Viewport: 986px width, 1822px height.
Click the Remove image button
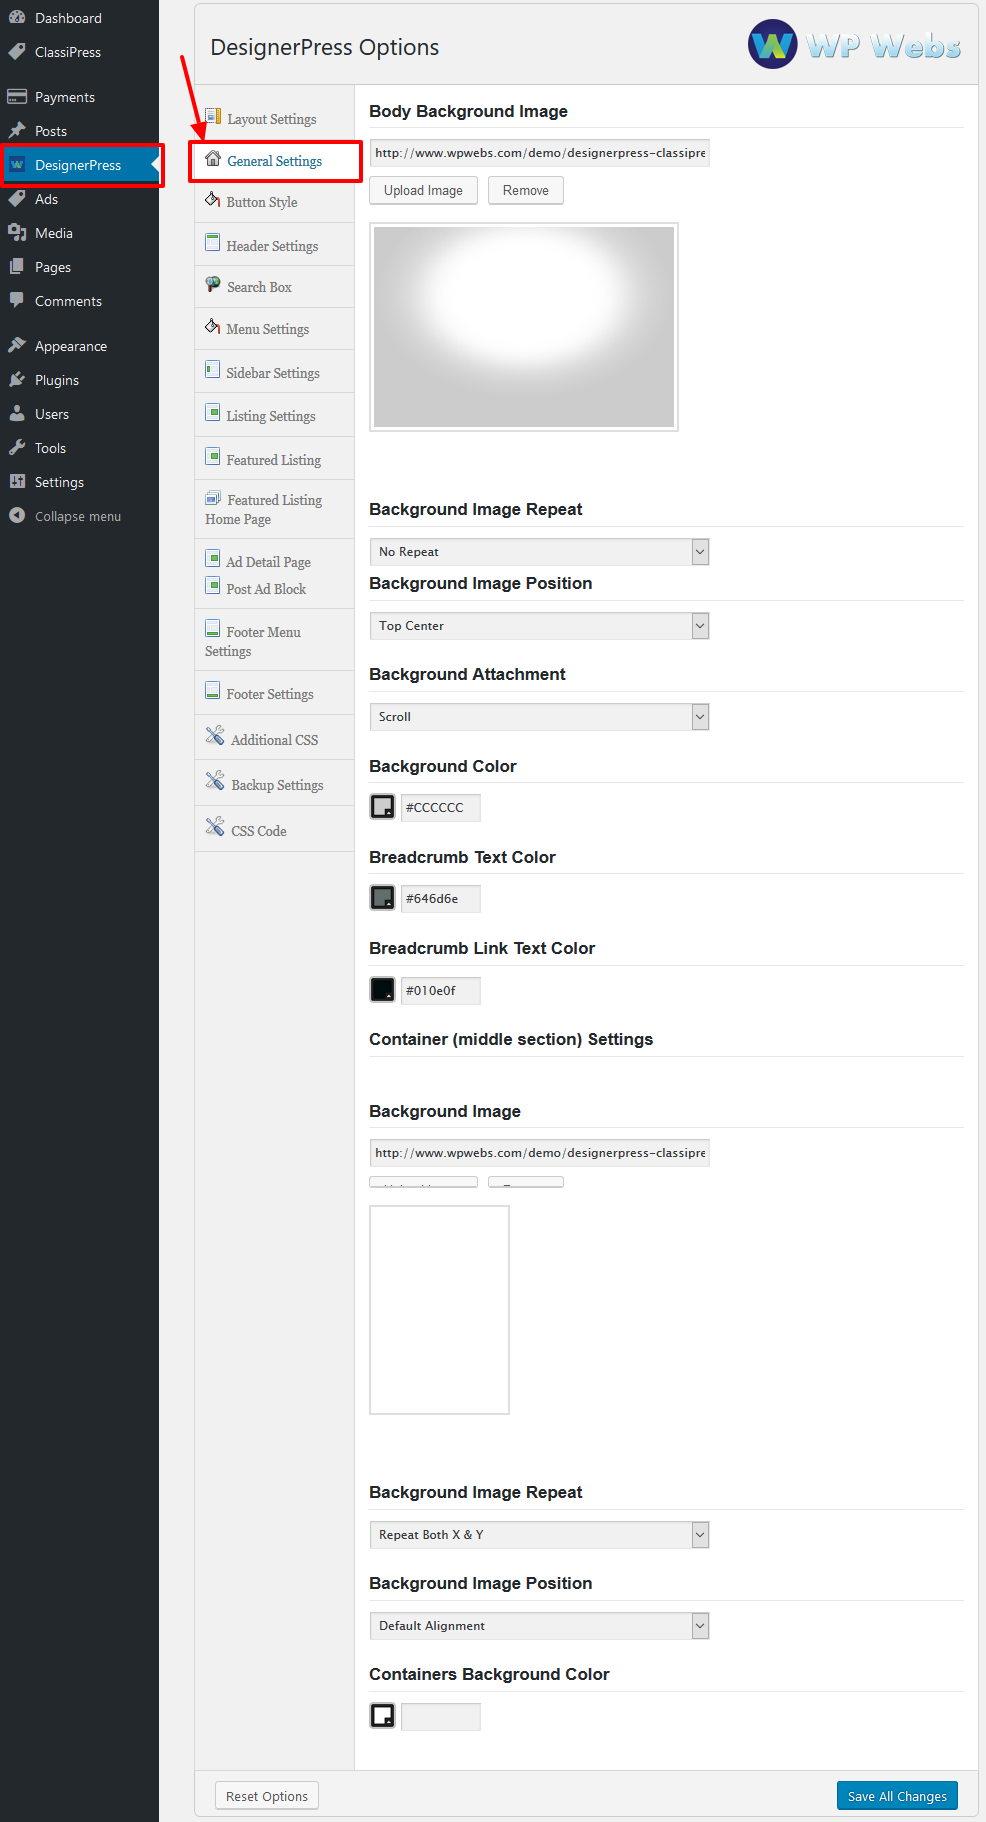pyautogui.click(x=526, y=190)
